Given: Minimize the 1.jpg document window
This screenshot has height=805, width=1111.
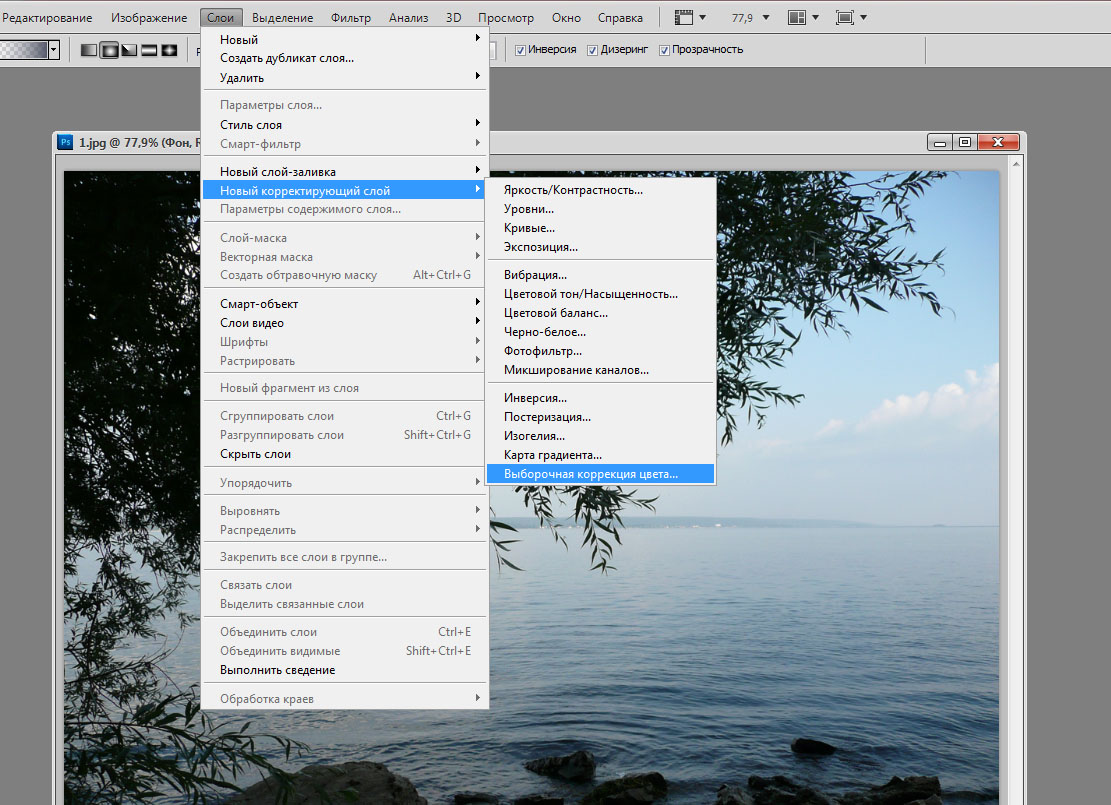Looking at the screenshot, I should pos(940,142).
